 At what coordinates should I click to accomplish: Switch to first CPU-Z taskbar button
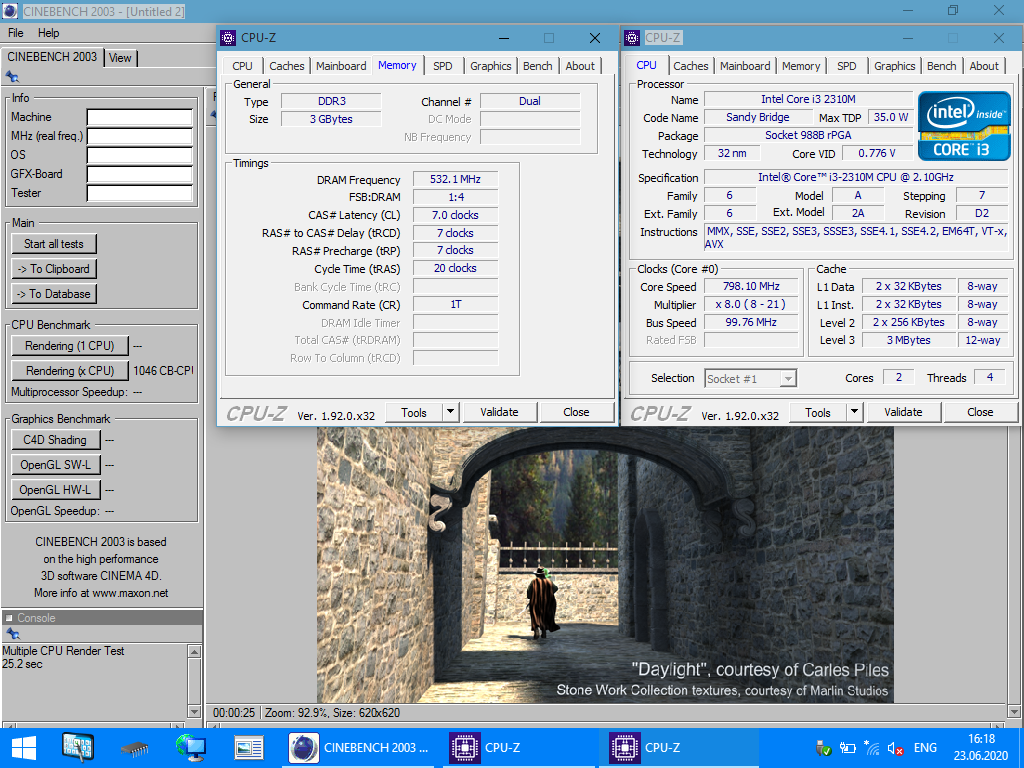[x=518, y=748]
